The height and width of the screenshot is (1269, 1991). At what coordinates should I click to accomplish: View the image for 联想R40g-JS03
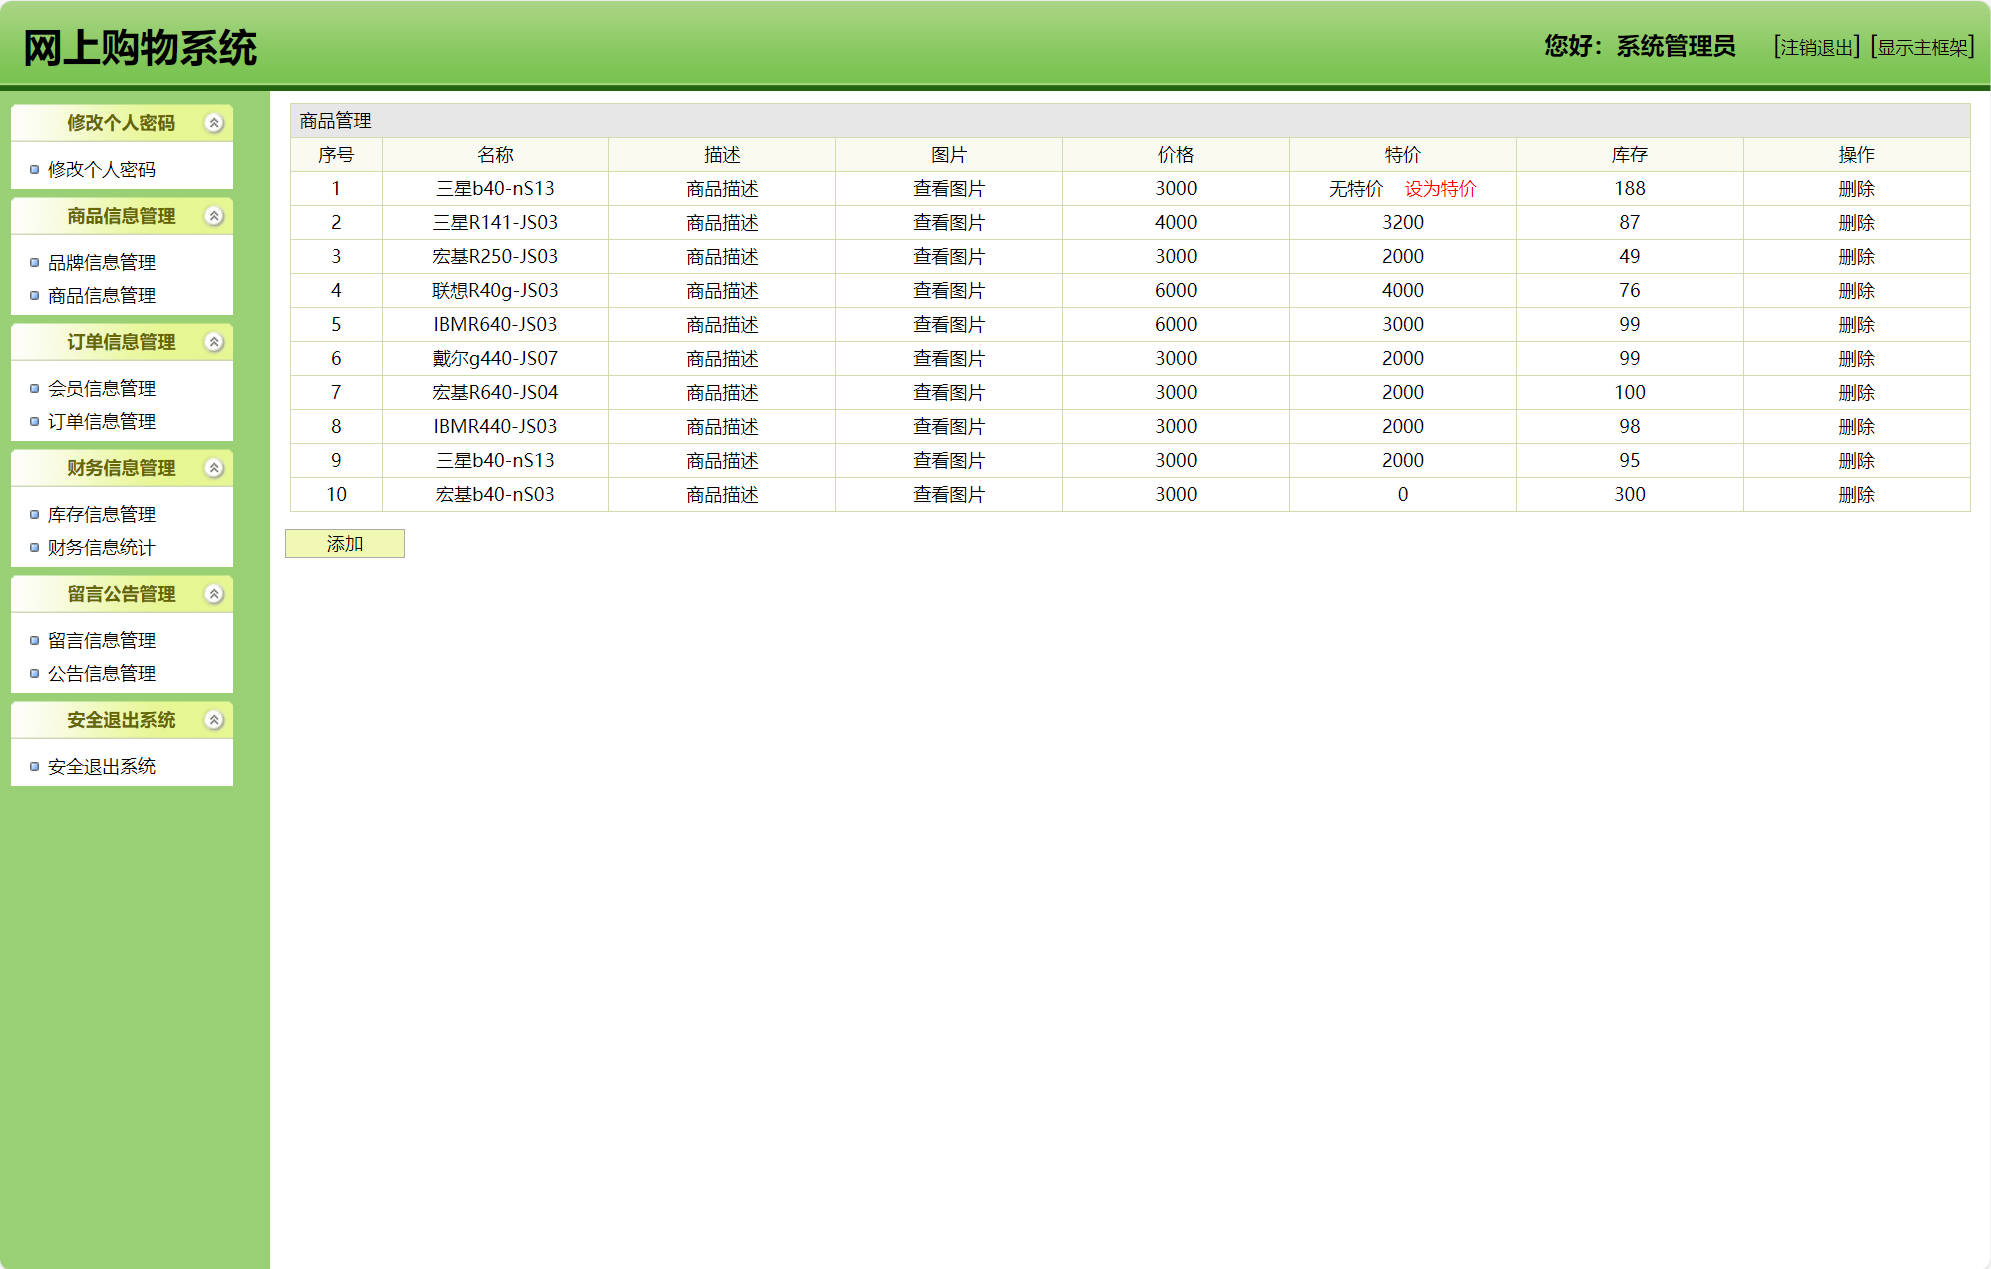948,291
